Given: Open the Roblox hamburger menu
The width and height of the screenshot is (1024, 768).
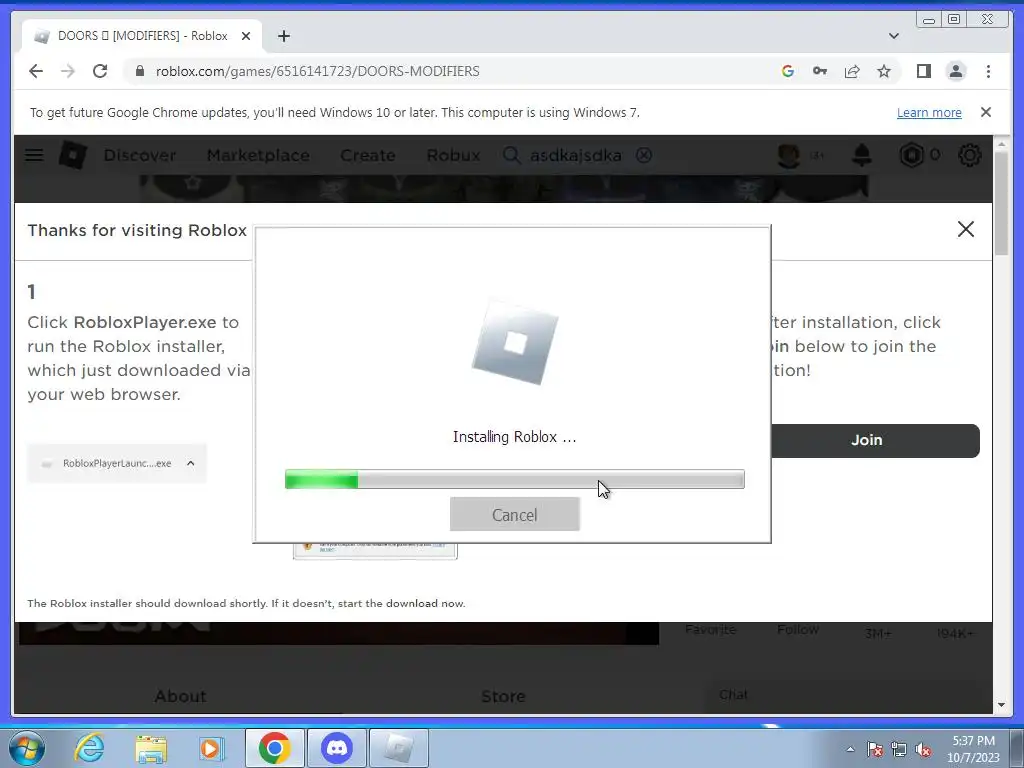Looking at the screenshot, I should (x=34, y=155).
